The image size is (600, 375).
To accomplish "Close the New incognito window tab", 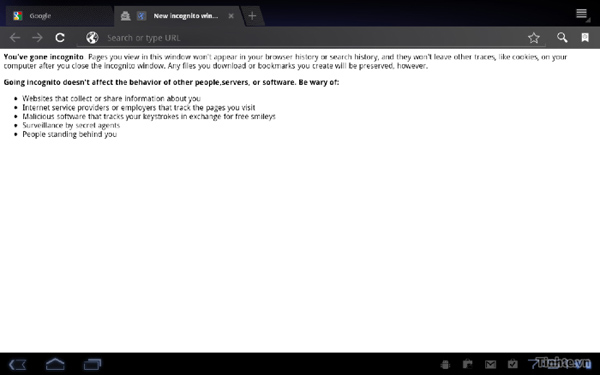I will 231,16.
